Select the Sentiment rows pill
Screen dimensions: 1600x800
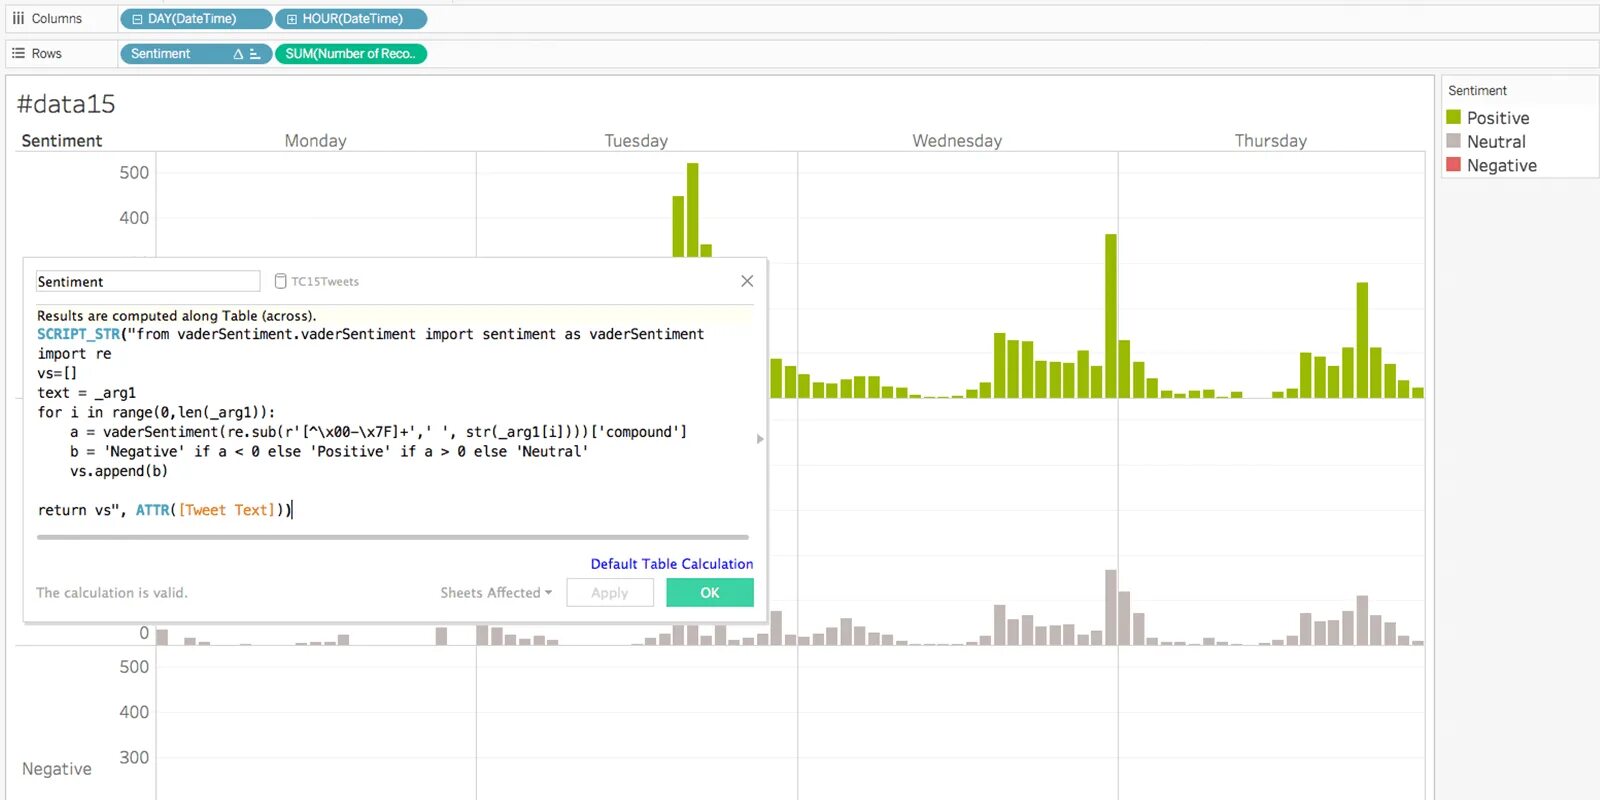click(196, 54)
